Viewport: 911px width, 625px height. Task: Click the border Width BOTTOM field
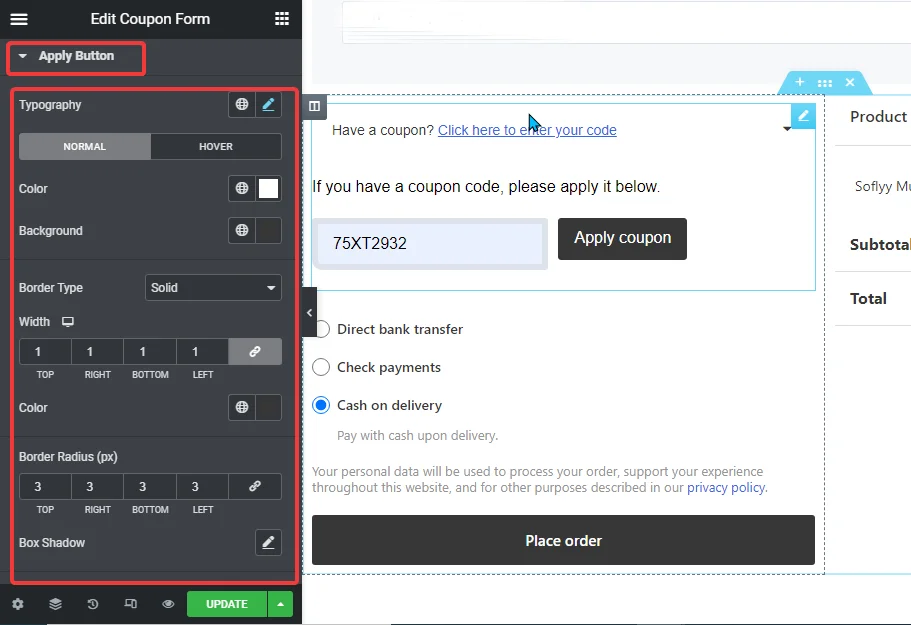pos(150,351)
